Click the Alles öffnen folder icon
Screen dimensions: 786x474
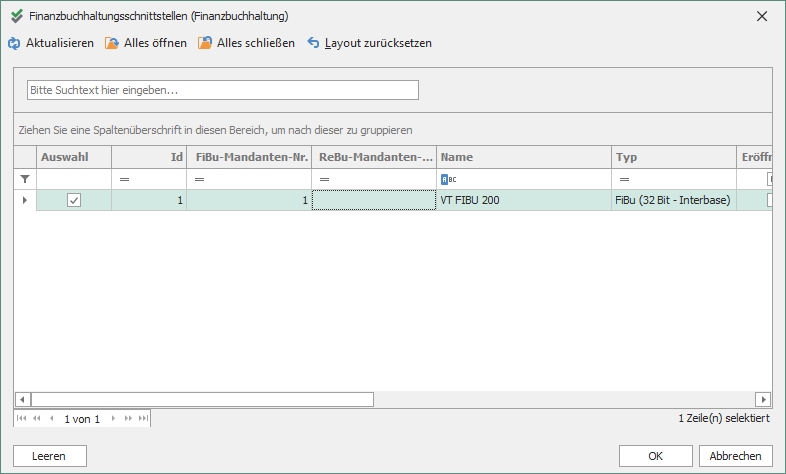click(x=111, y=44)
